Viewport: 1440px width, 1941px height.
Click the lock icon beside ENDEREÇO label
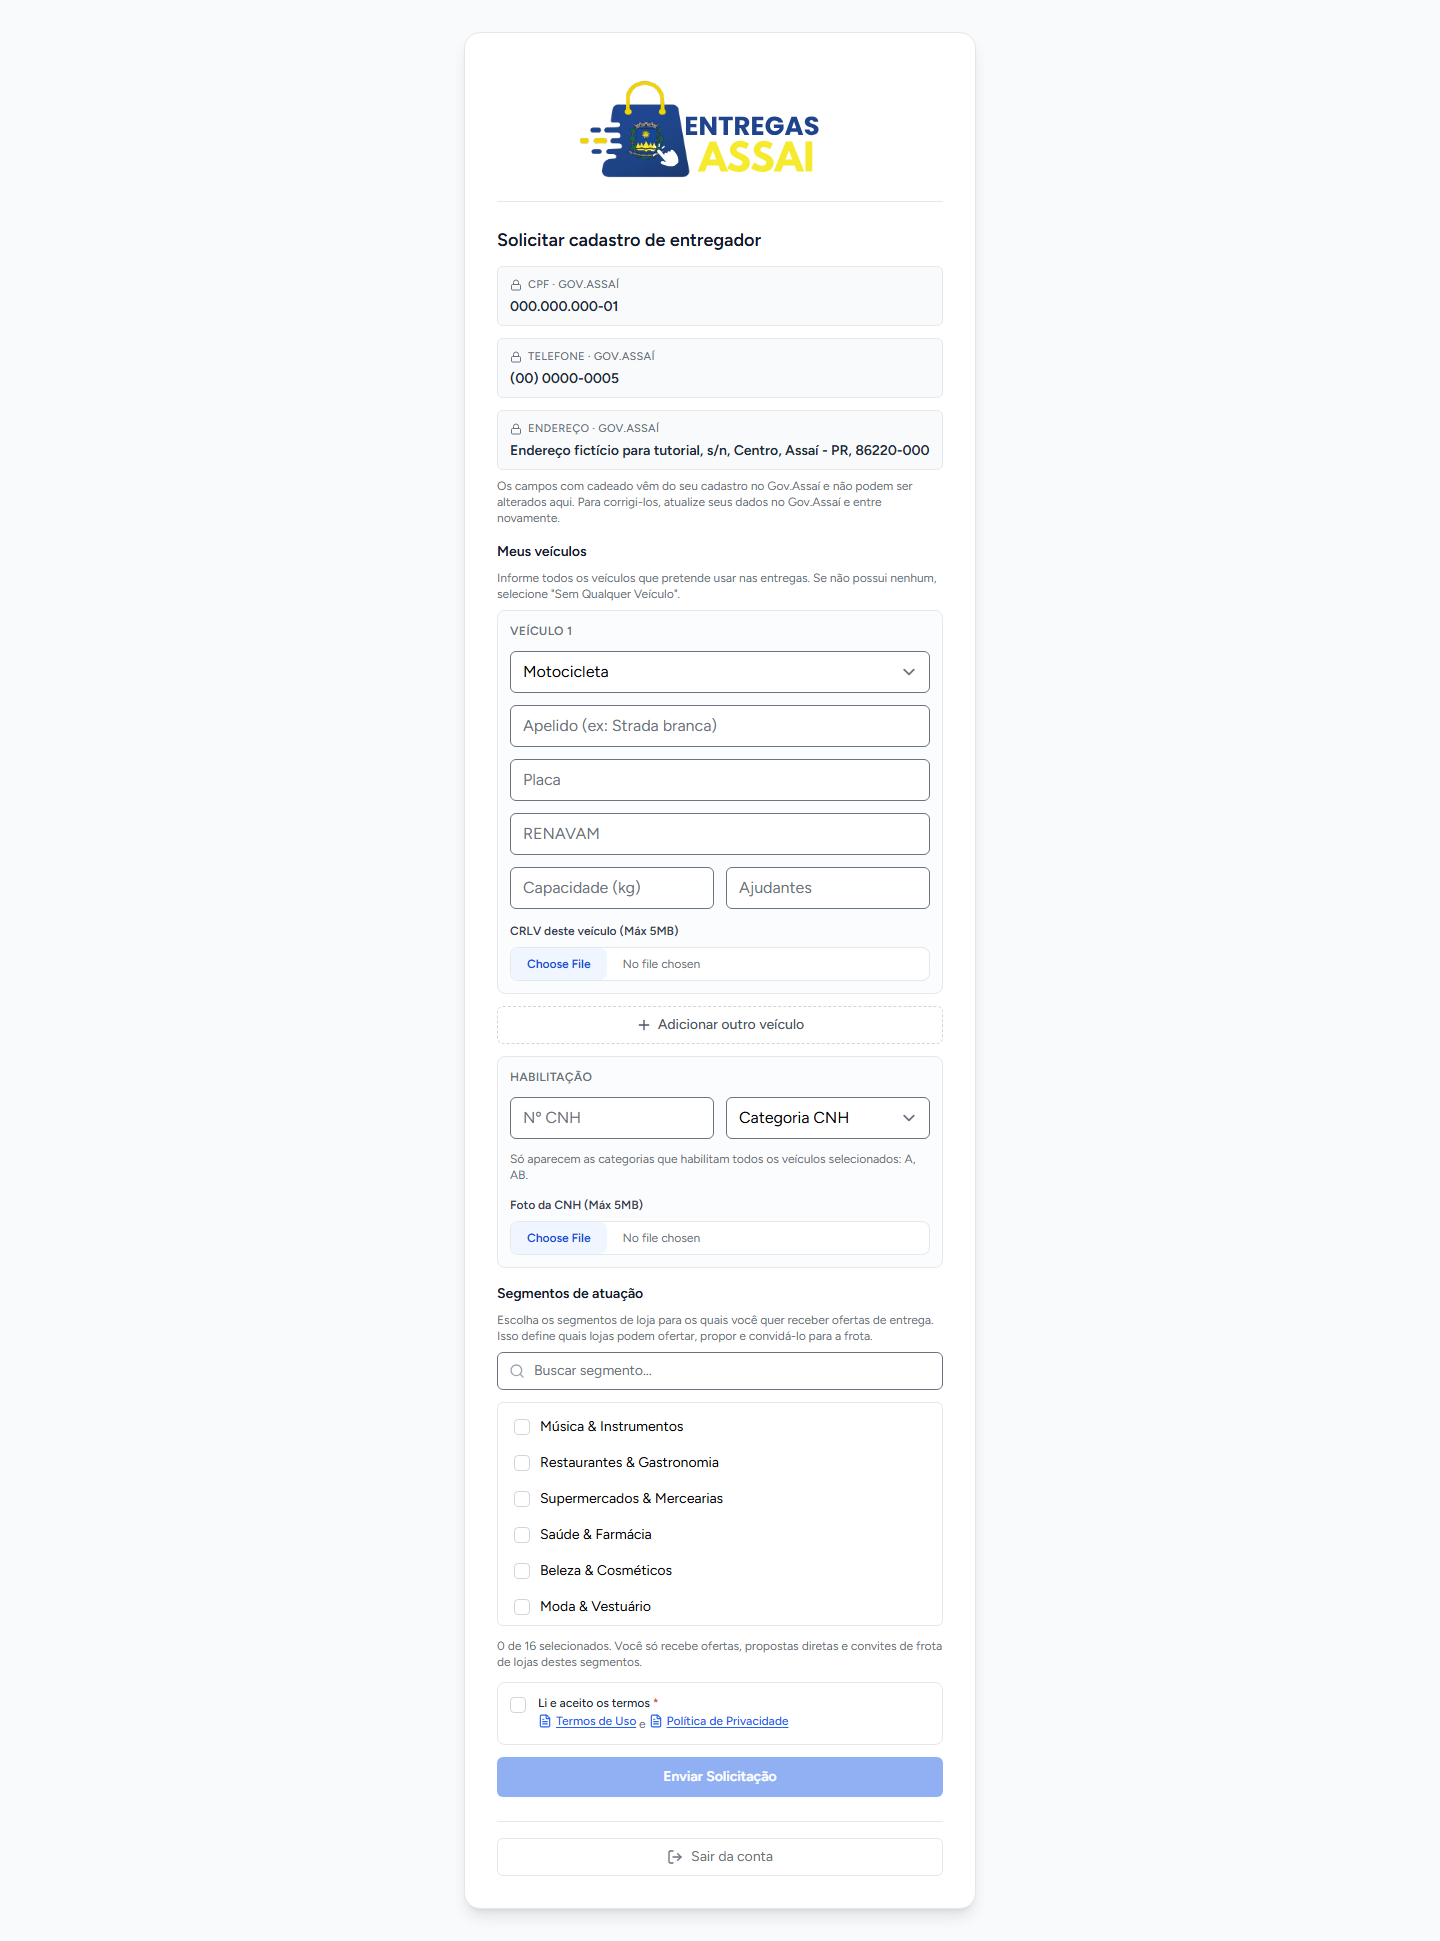[516, 429]
